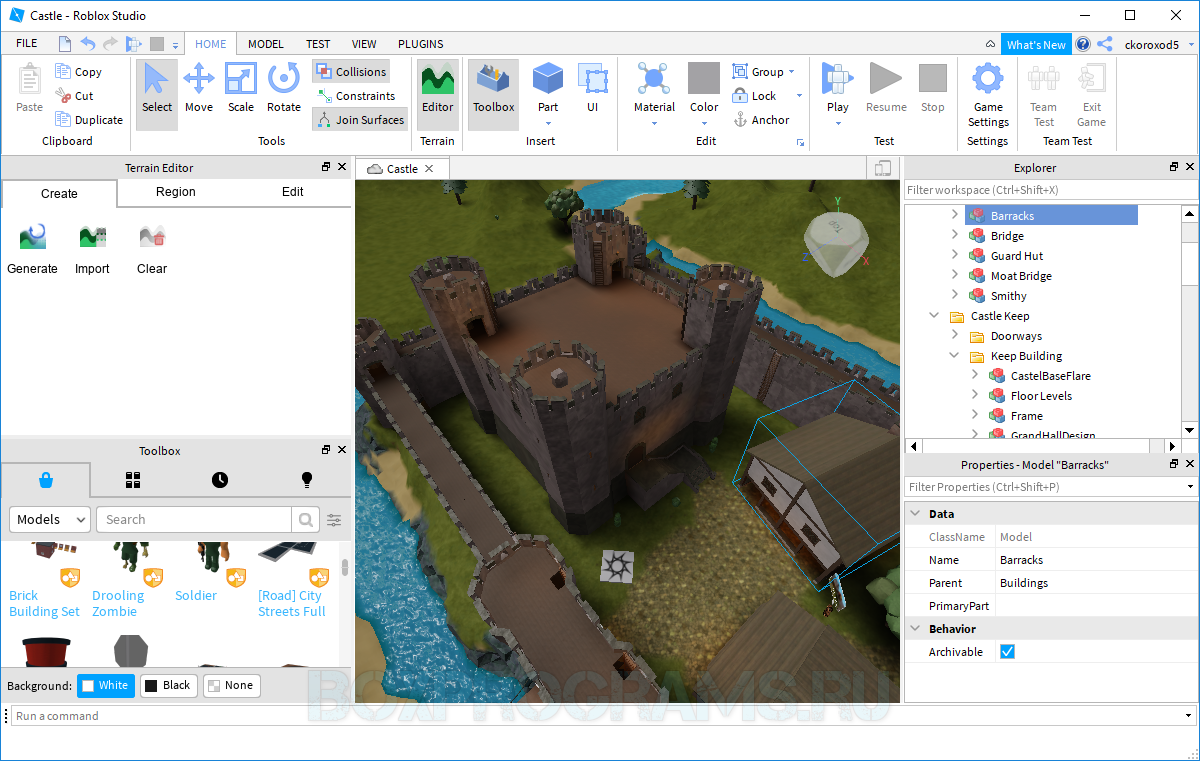The width and height of the screenshot is (1200, 761).
Task: Switch to the PLUGINS ribbon tab
Action: tap(420, 44)
